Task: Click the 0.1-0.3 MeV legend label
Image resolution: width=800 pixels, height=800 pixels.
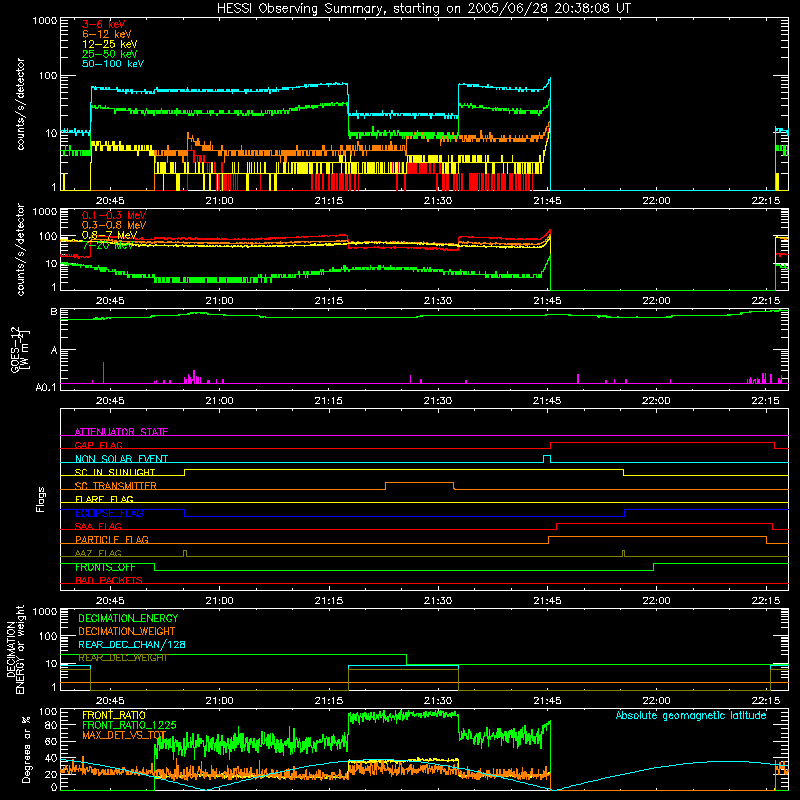Action: (114, 215)
